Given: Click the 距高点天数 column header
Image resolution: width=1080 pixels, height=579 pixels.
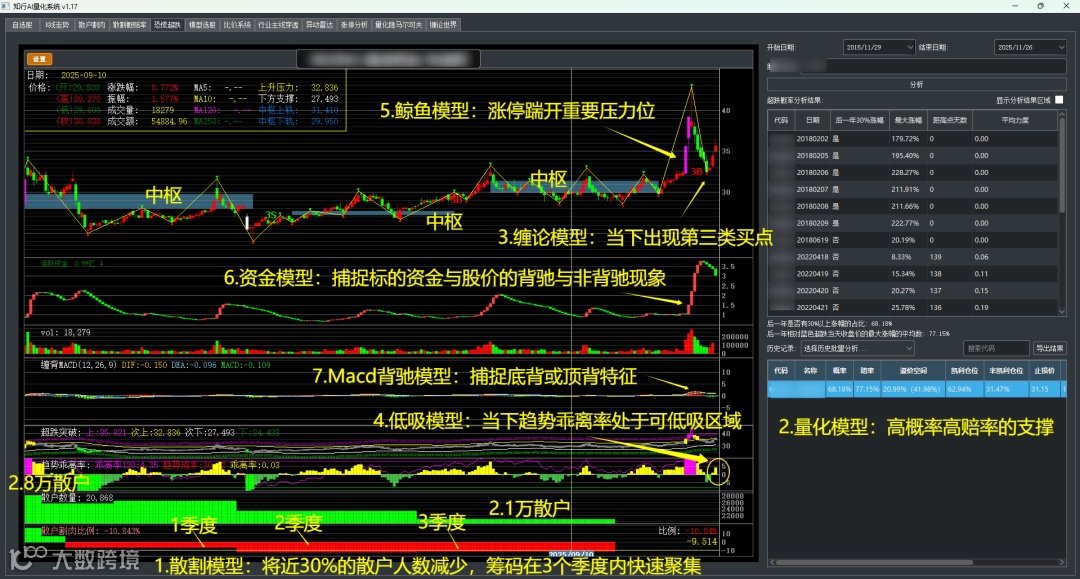Looking at the screenshot, I should point(950,120).
